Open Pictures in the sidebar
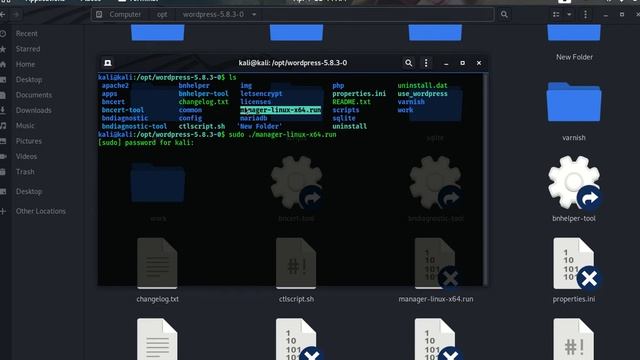This screenshot has width=640, height=360. coord(29,141)
